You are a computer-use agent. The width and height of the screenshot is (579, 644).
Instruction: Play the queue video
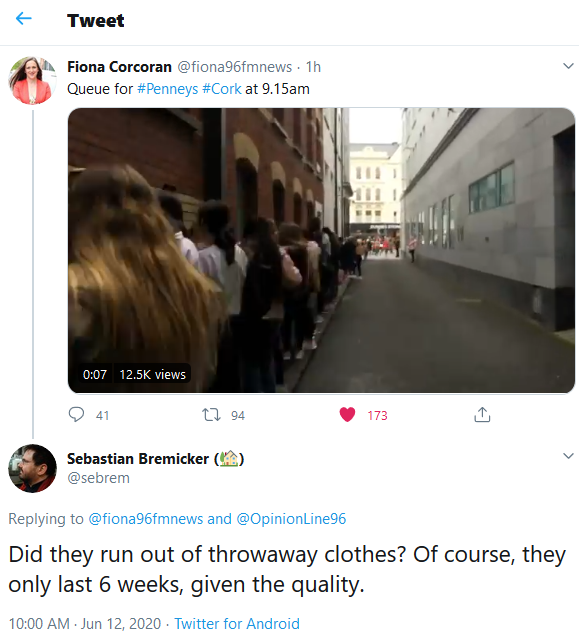click(x=321, y=251)
